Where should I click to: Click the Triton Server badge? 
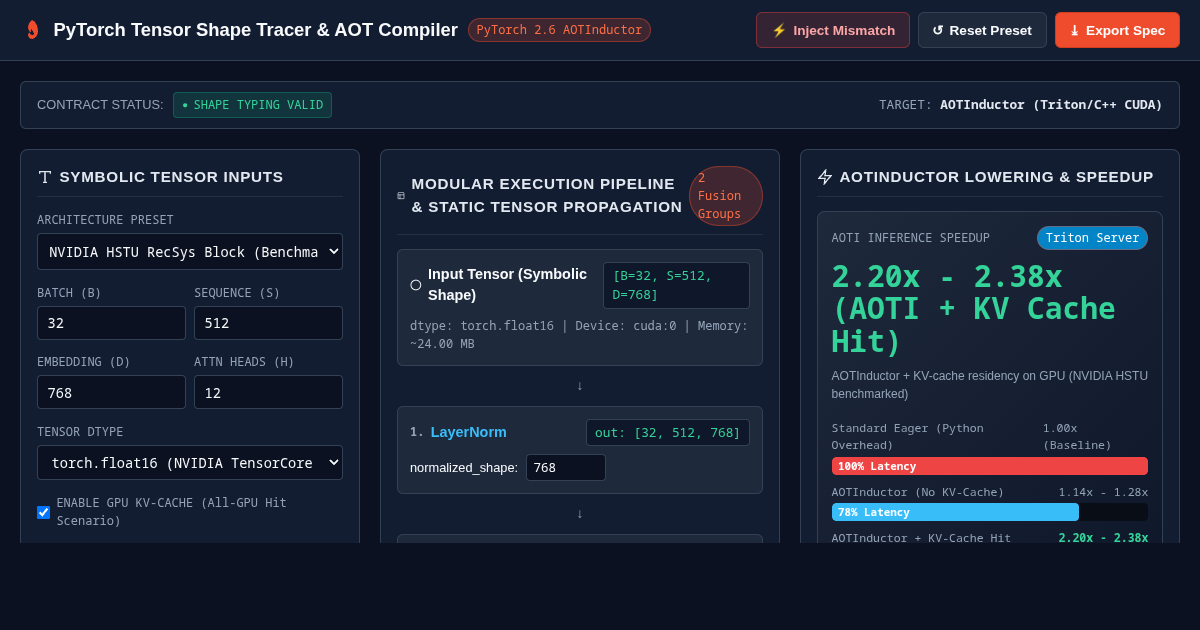tap(1092, 238)
